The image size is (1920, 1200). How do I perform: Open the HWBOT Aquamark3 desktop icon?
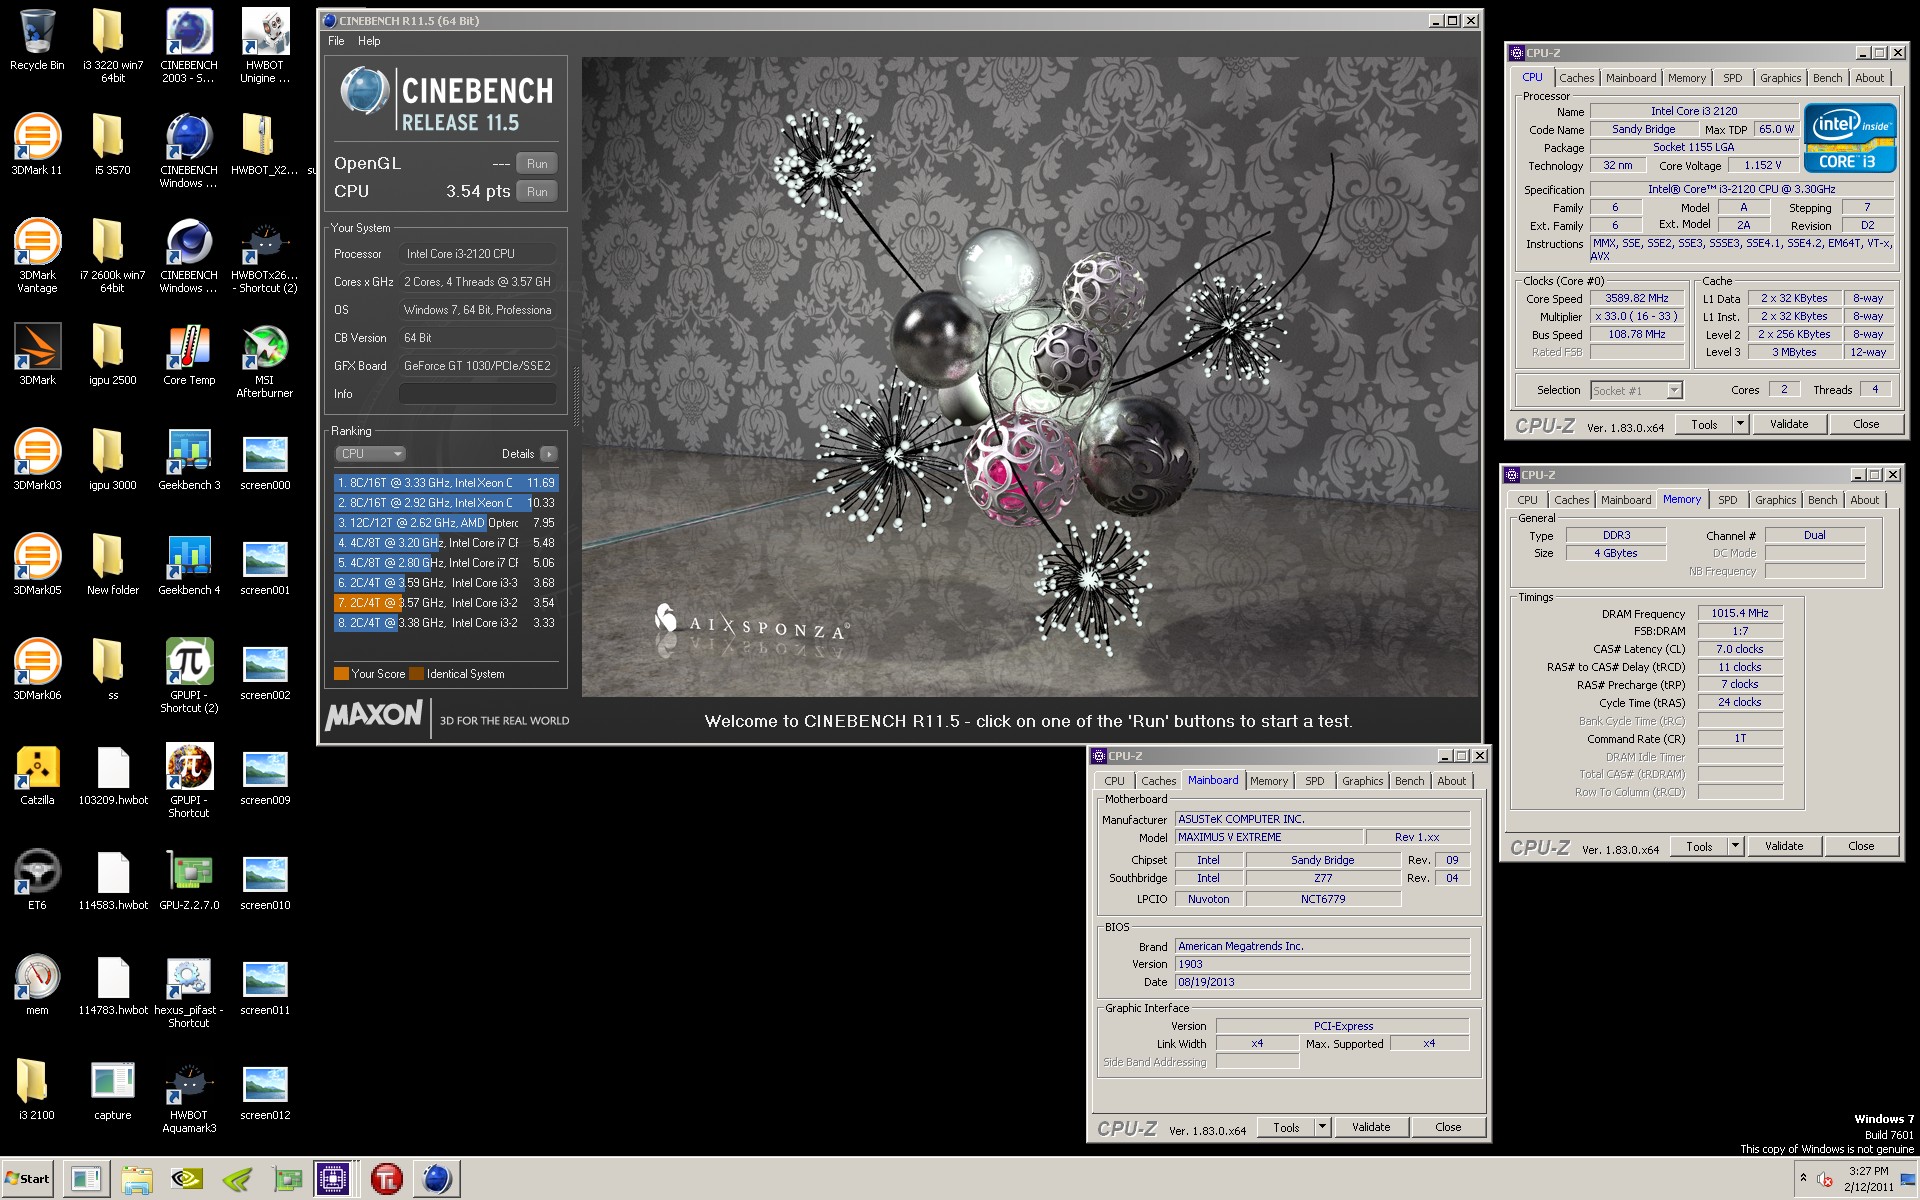(x=189, y=1096)
